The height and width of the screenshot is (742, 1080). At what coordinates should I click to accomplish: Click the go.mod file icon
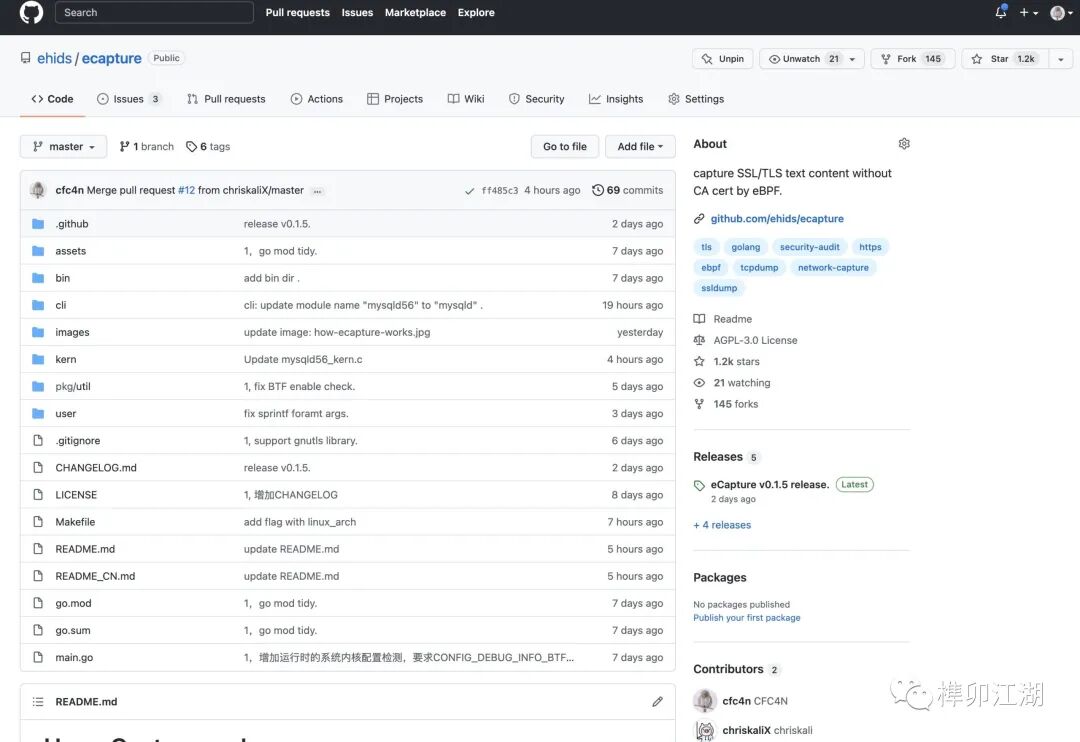38,603
